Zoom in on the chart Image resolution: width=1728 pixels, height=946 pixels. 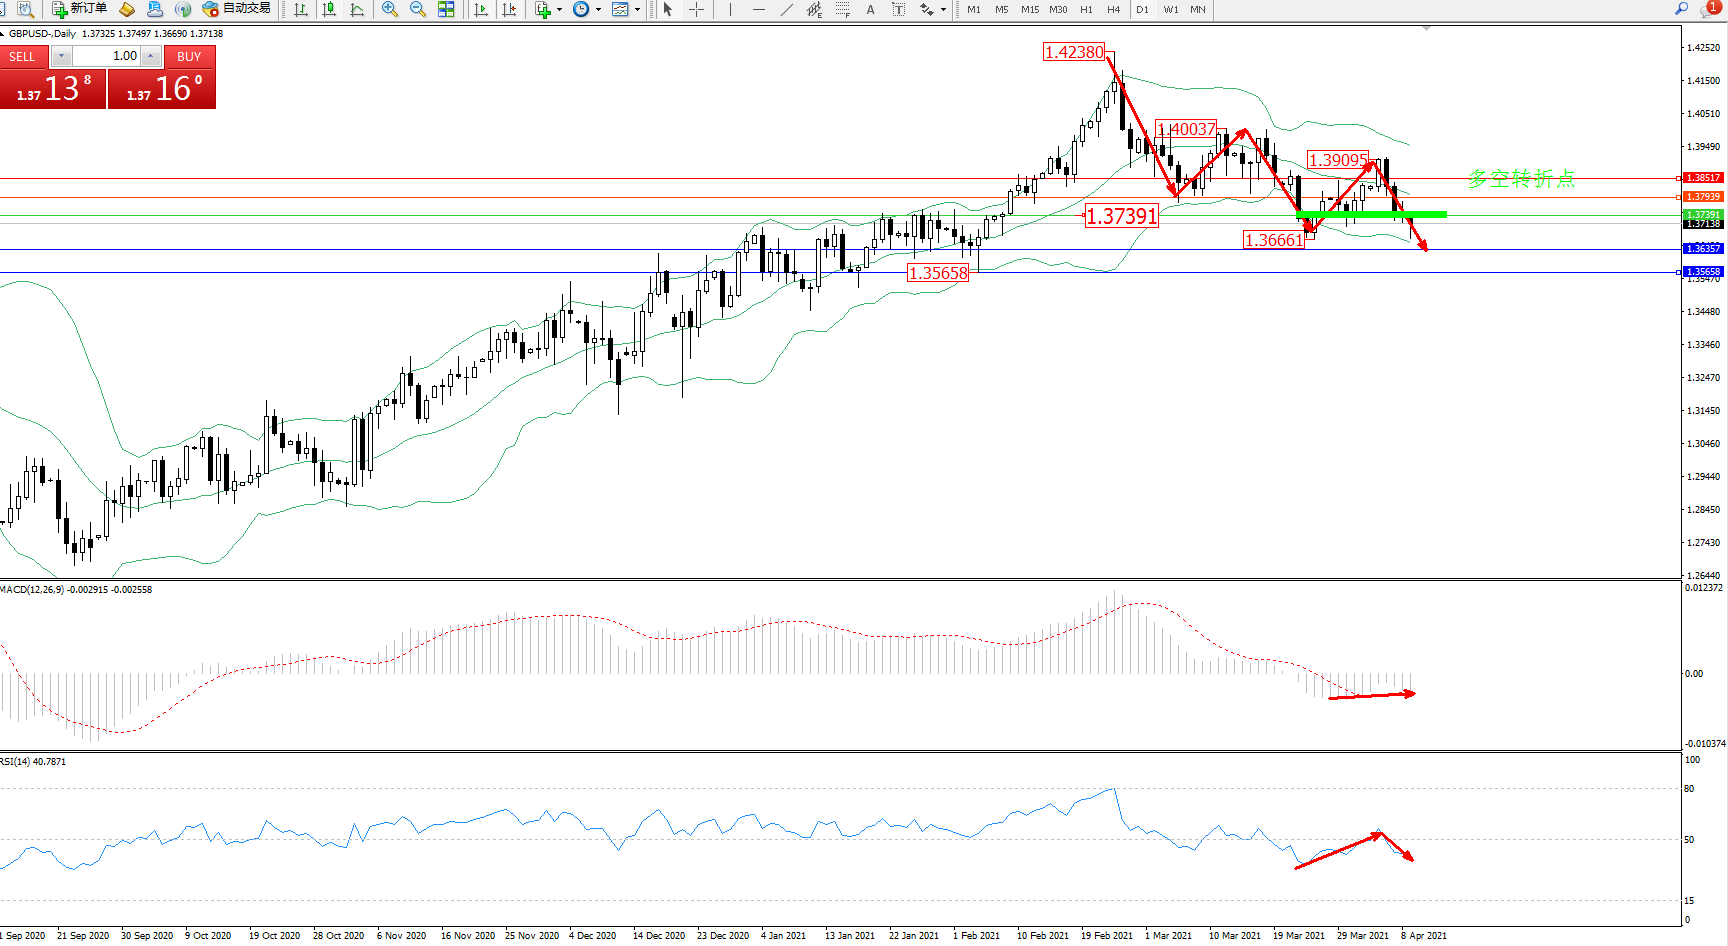point(390,9)
